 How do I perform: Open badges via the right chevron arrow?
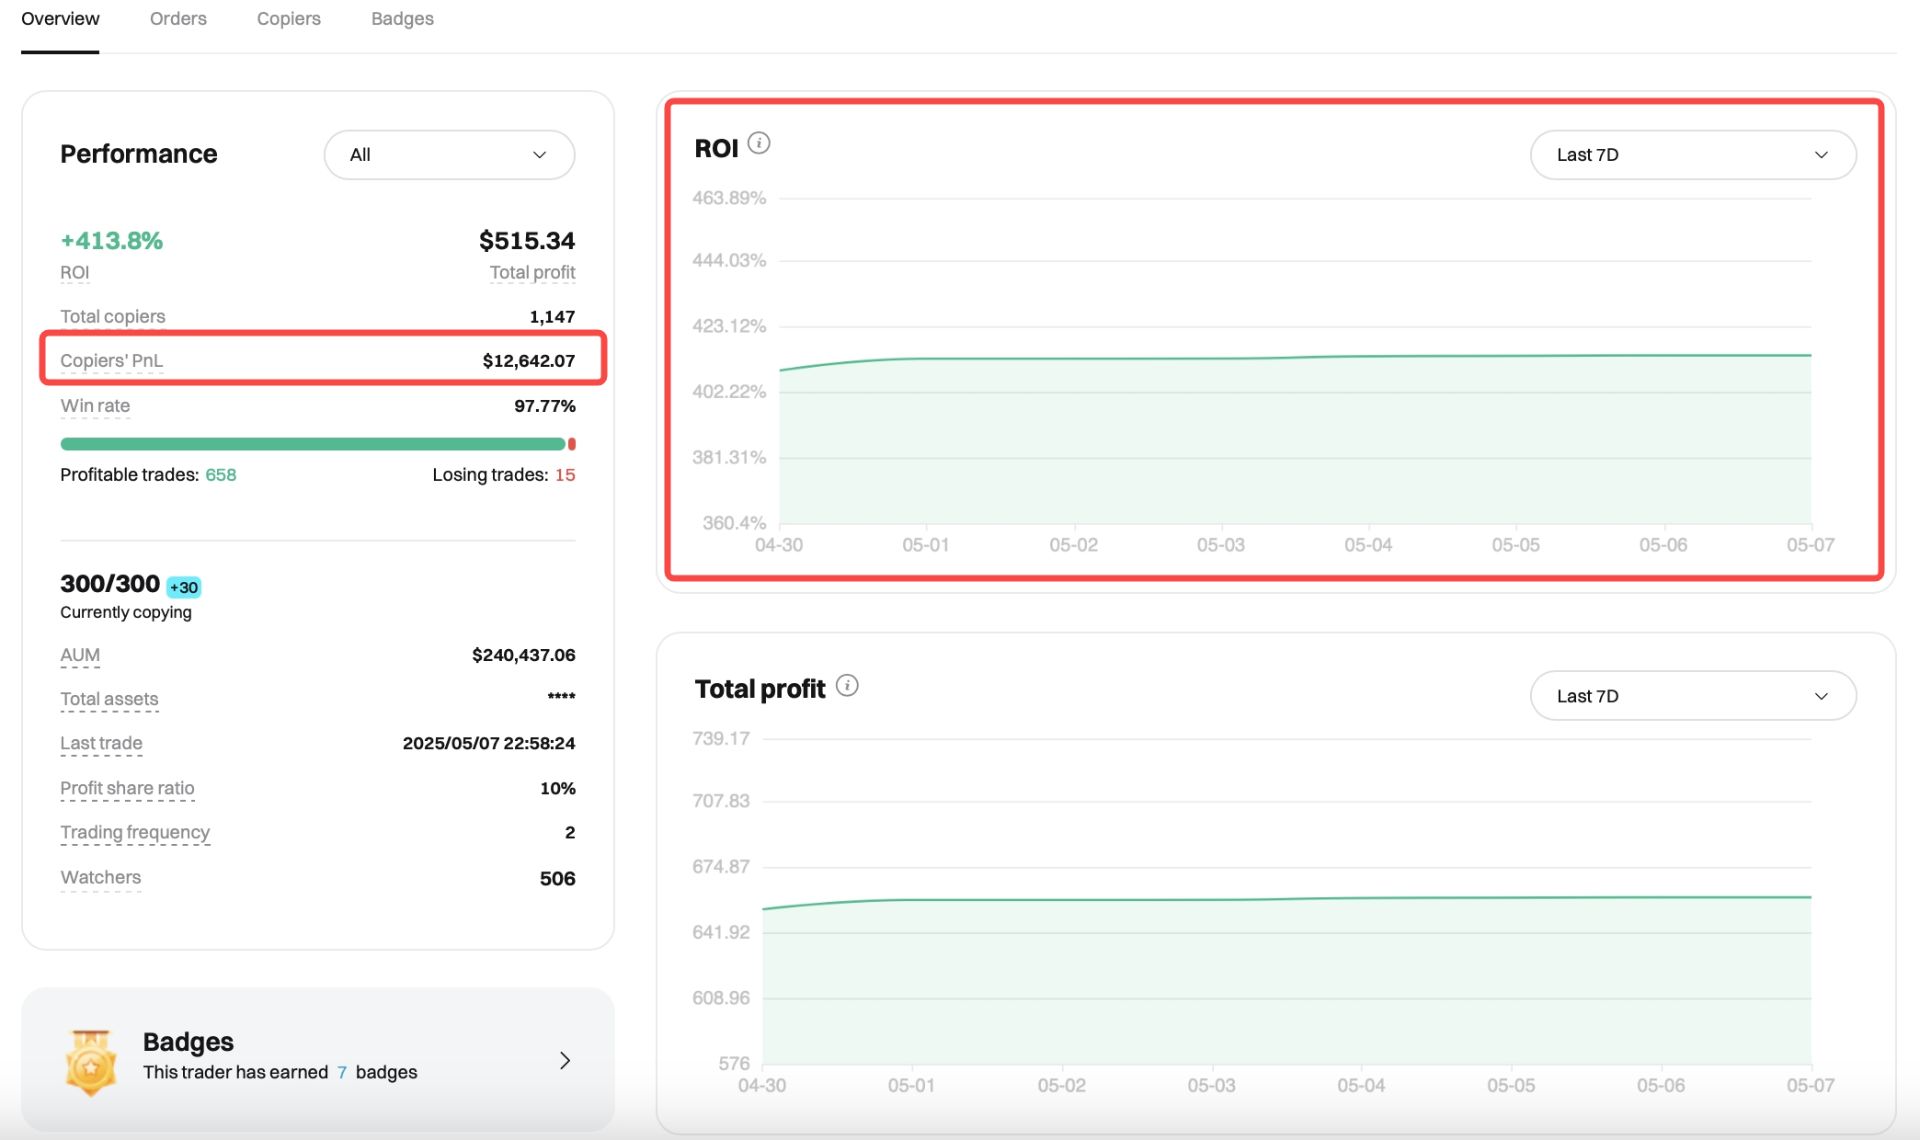[x=565, y=1060]
